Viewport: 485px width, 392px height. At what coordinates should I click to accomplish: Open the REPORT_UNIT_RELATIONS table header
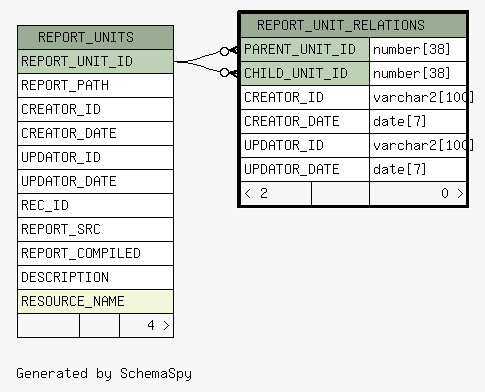353,25
